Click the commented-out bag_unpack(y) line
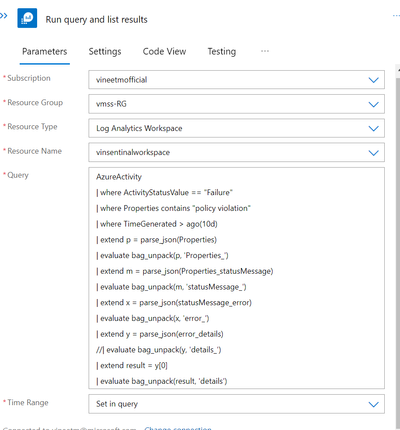This screenshot has width=400, height=430. (x=159, y=350)
